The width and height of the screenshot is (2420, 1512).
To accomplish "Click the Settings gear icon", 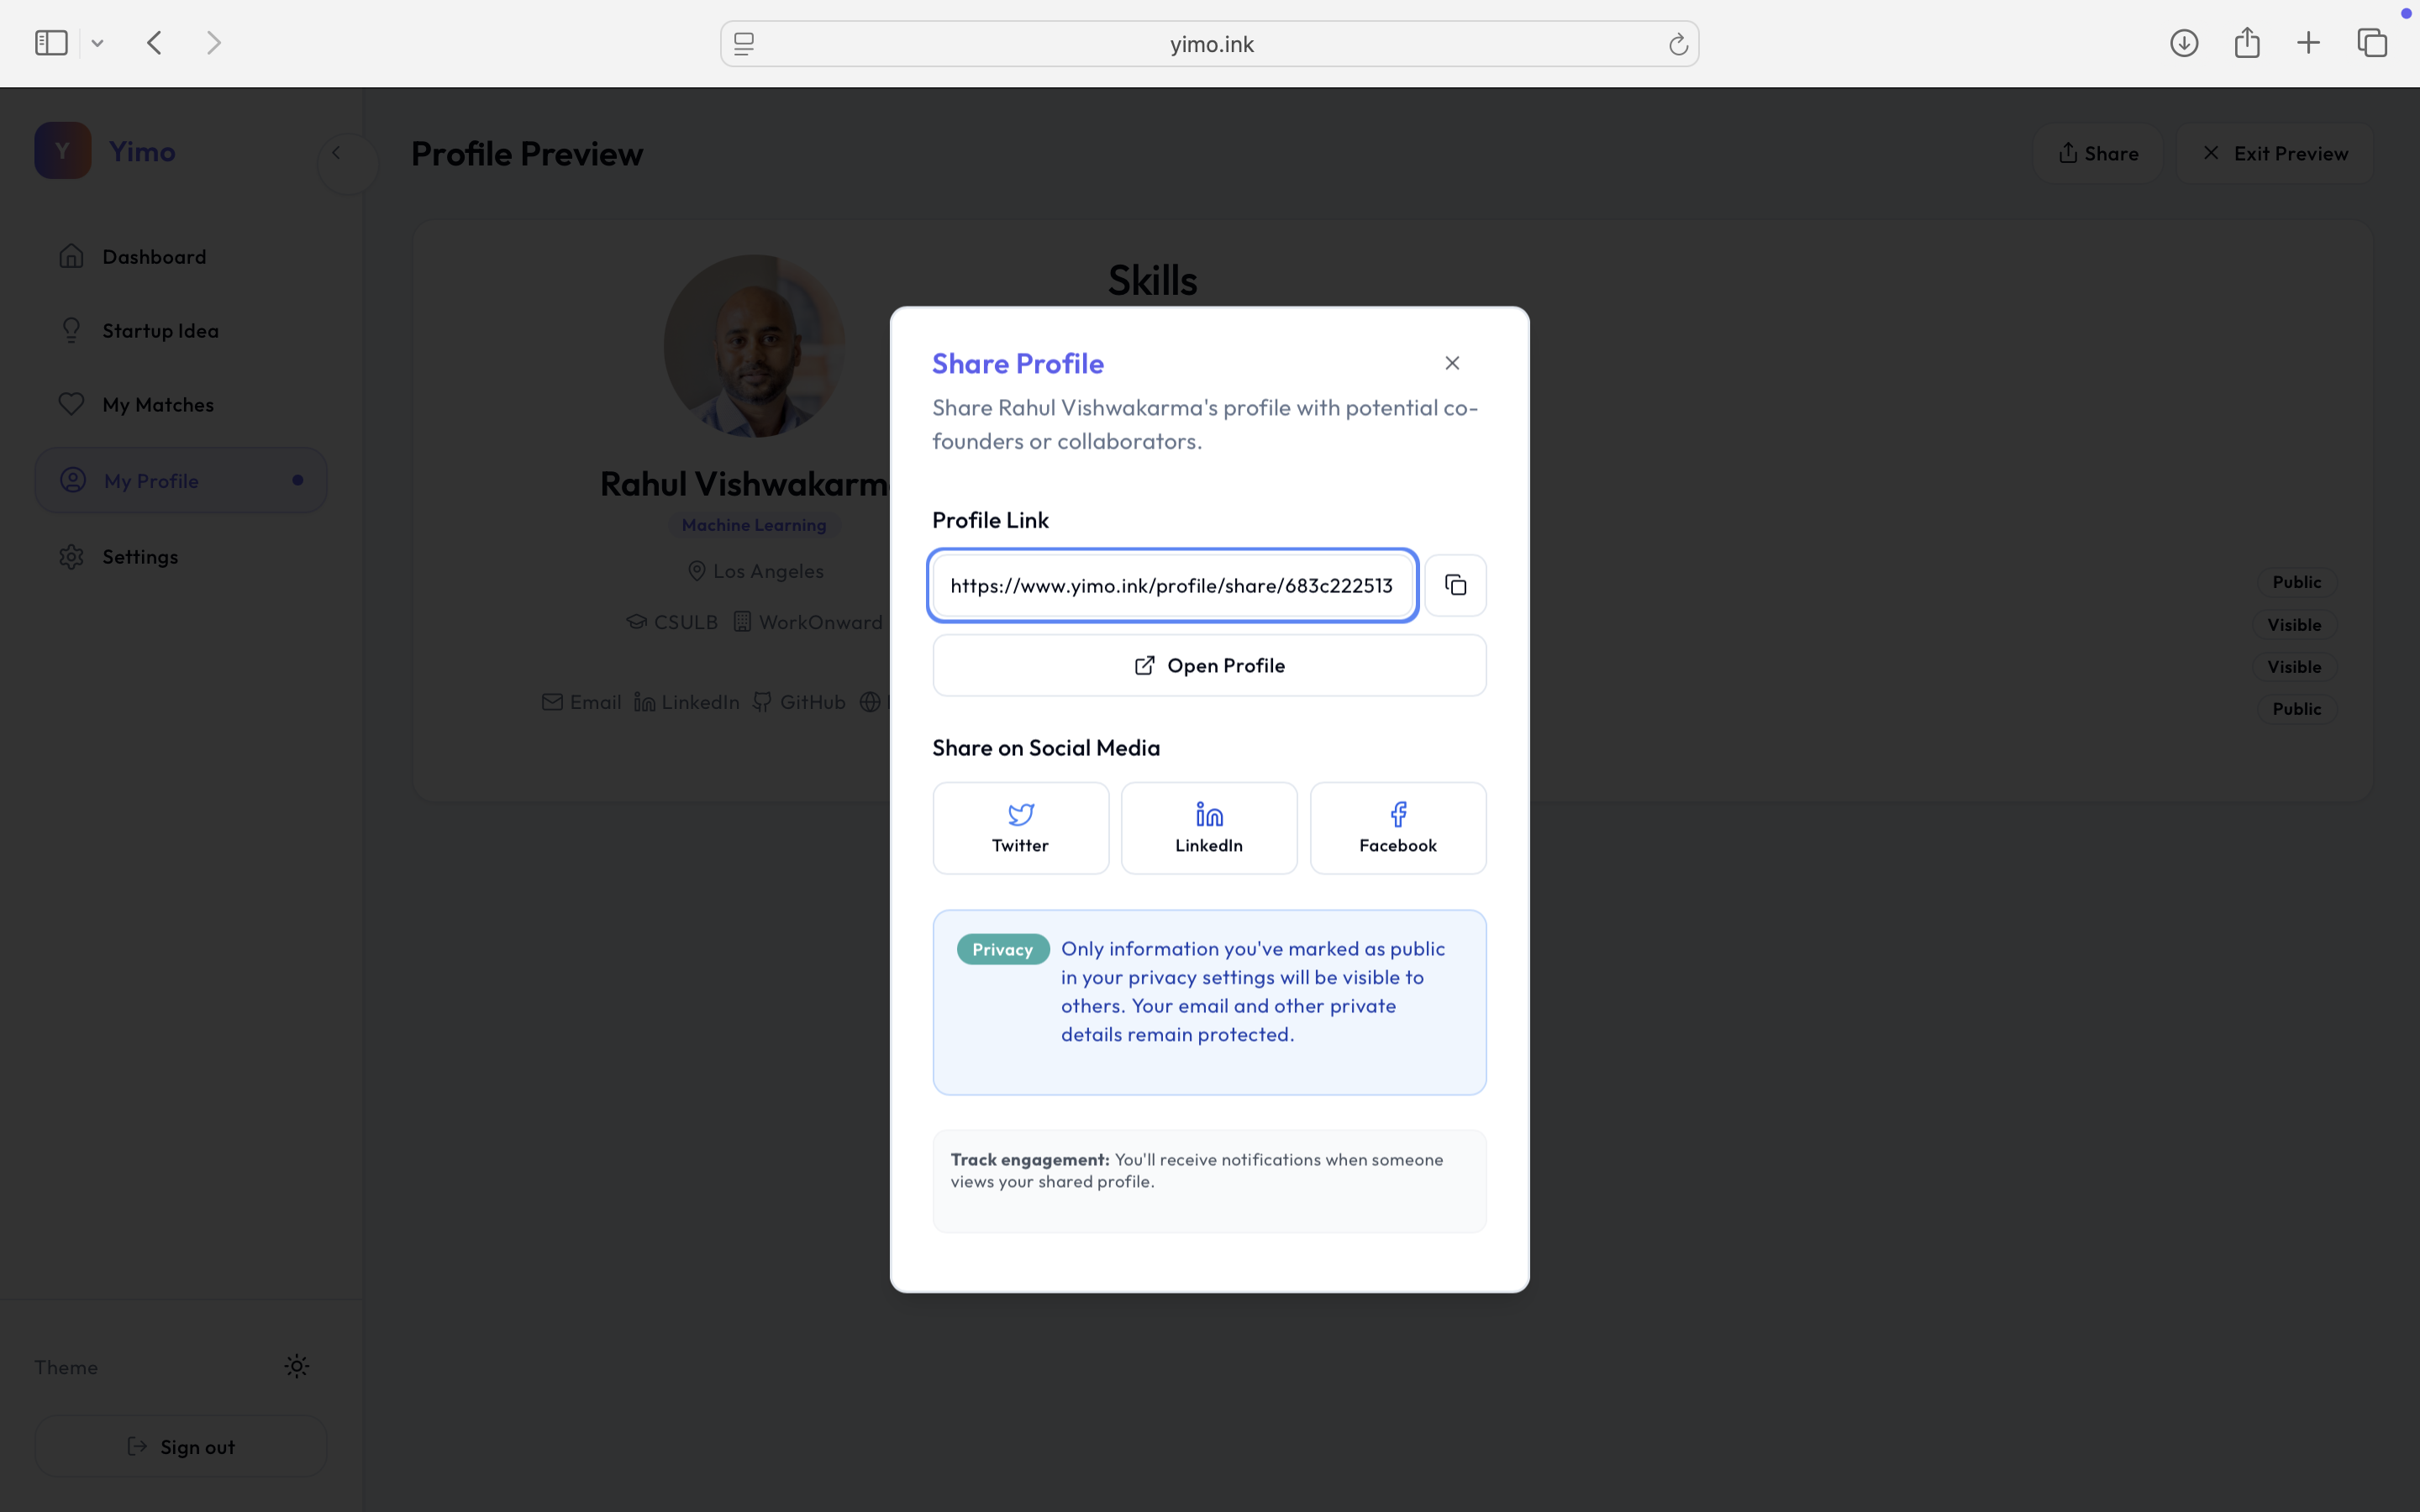I will click(x=71, y=556).
